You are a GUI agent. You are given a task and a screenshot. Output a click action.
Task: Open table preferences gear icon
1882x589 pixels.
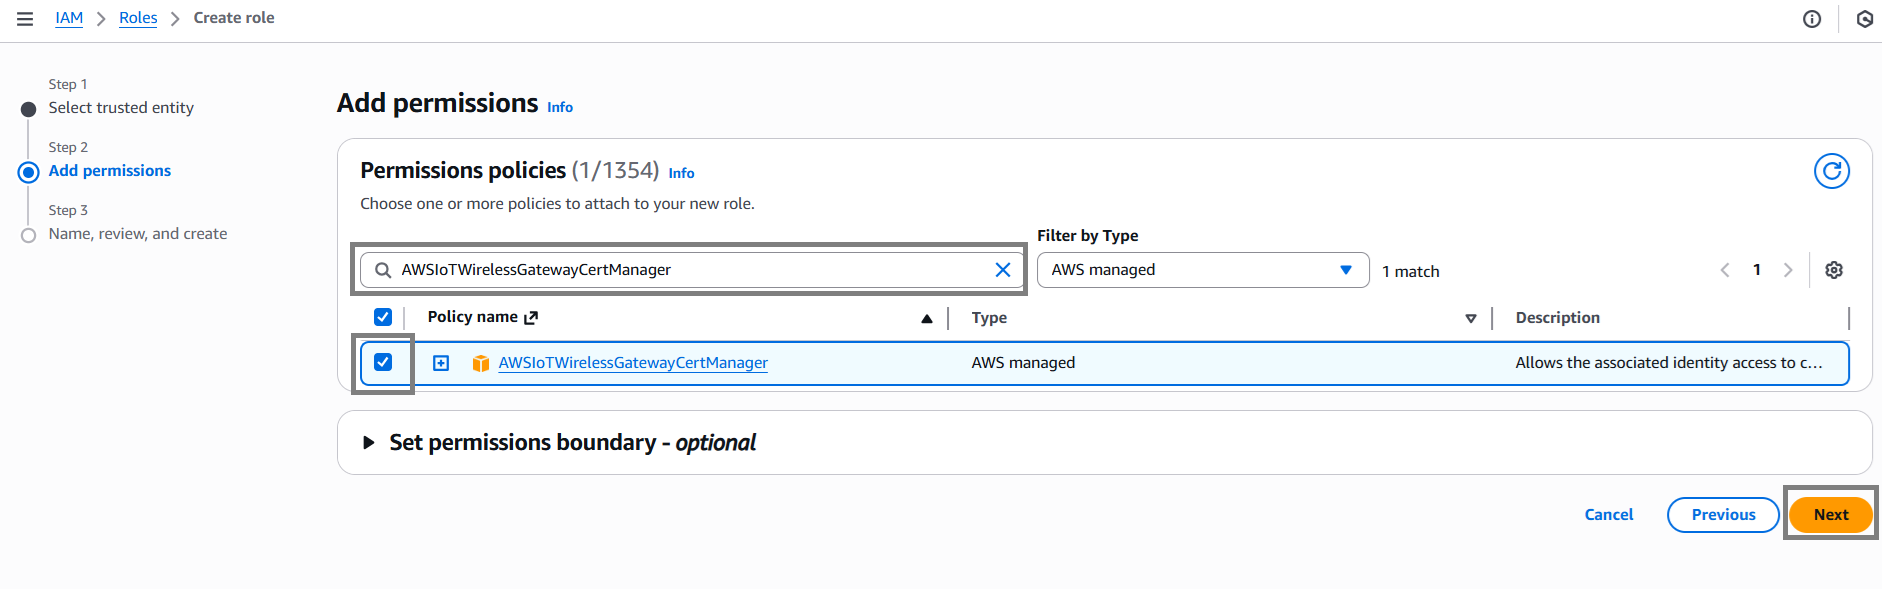(x=1834, y=270)
